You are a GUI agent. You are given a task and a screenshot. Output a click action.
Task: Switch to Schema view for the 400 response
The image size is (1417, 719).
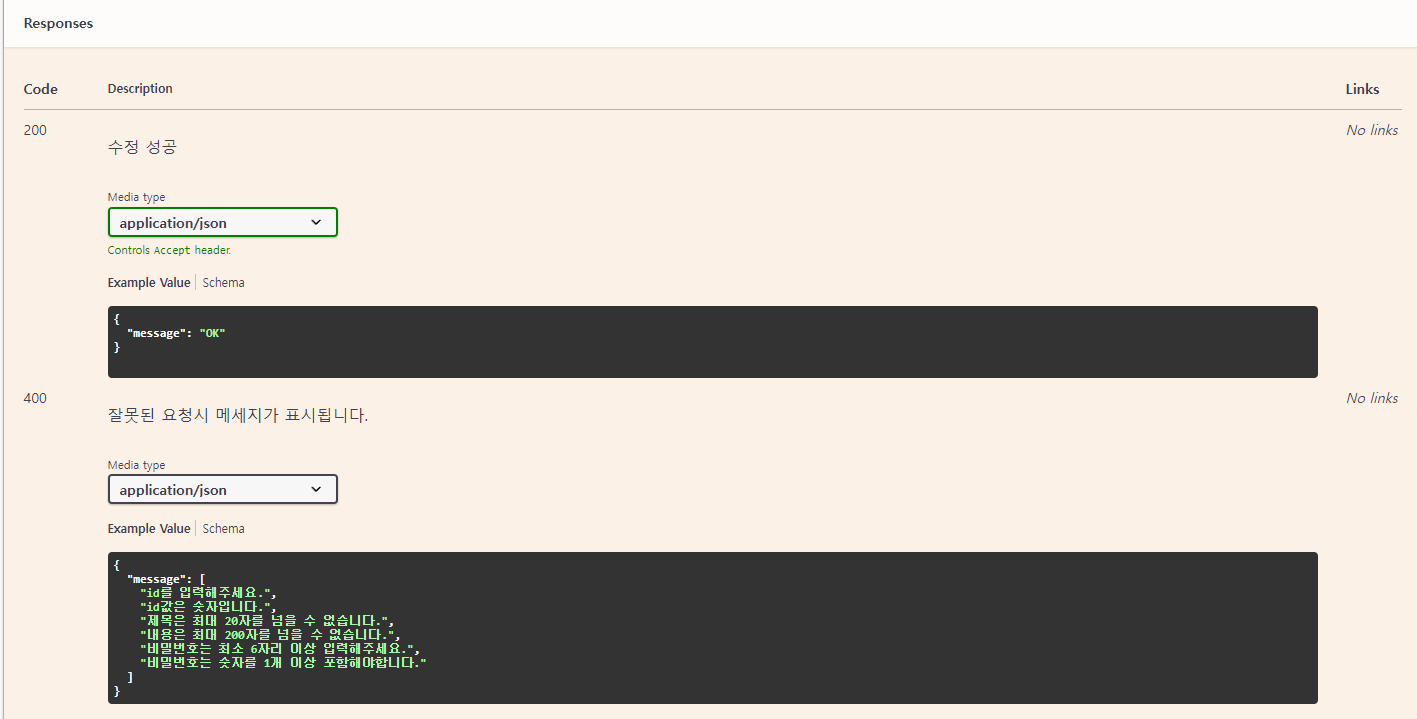(x=223, y=528)
